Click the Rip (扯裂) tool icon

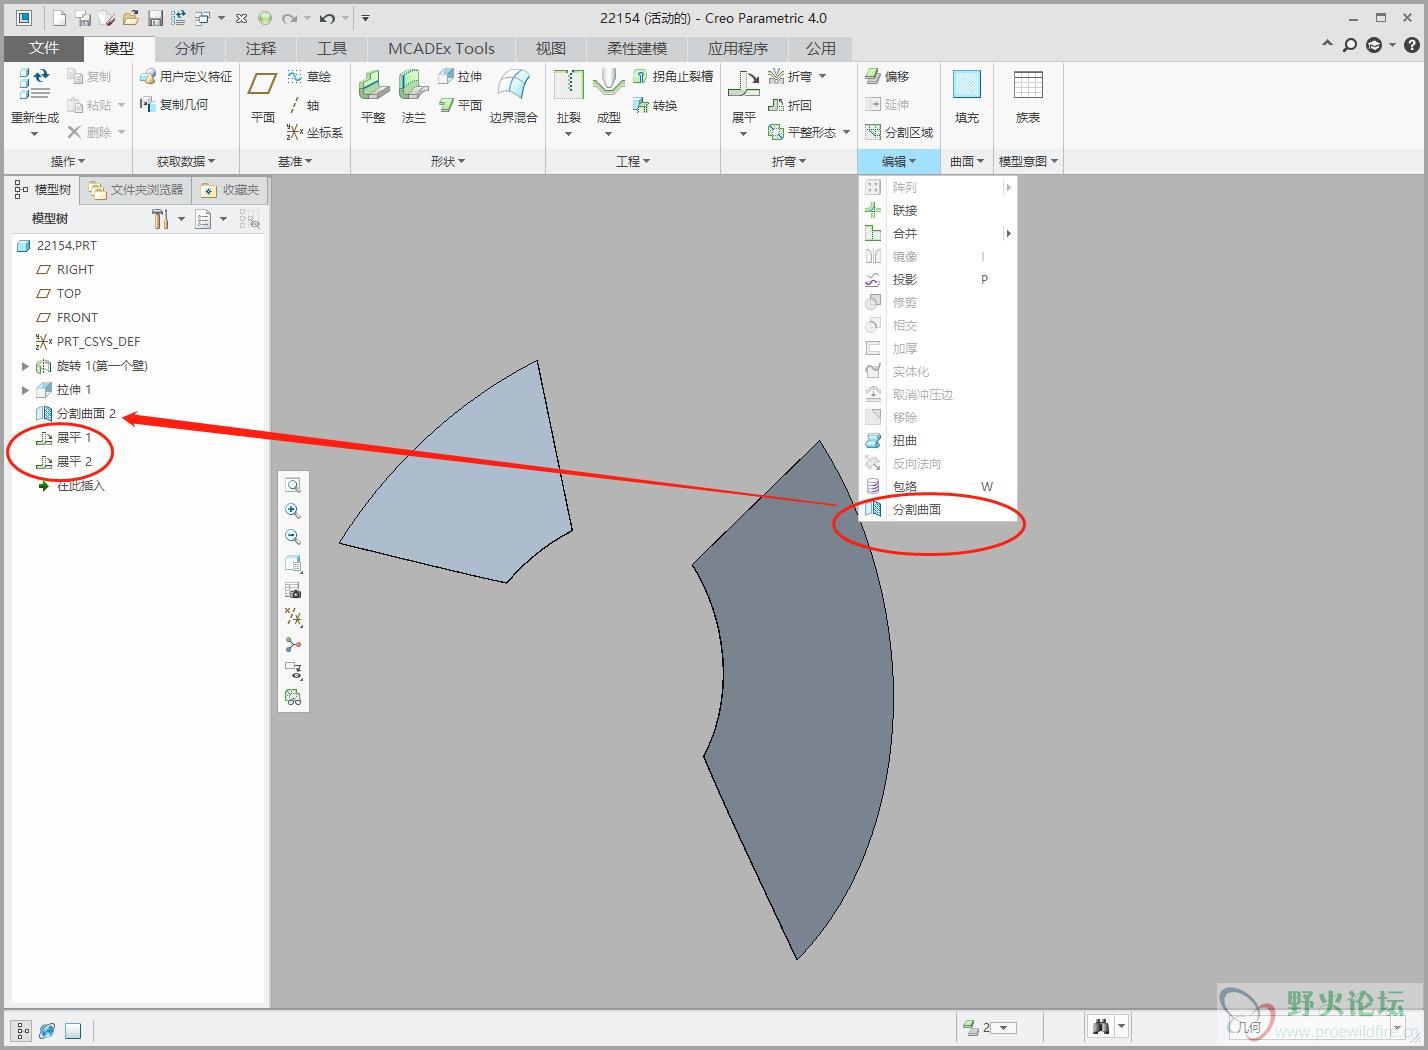tap(568, 84)
